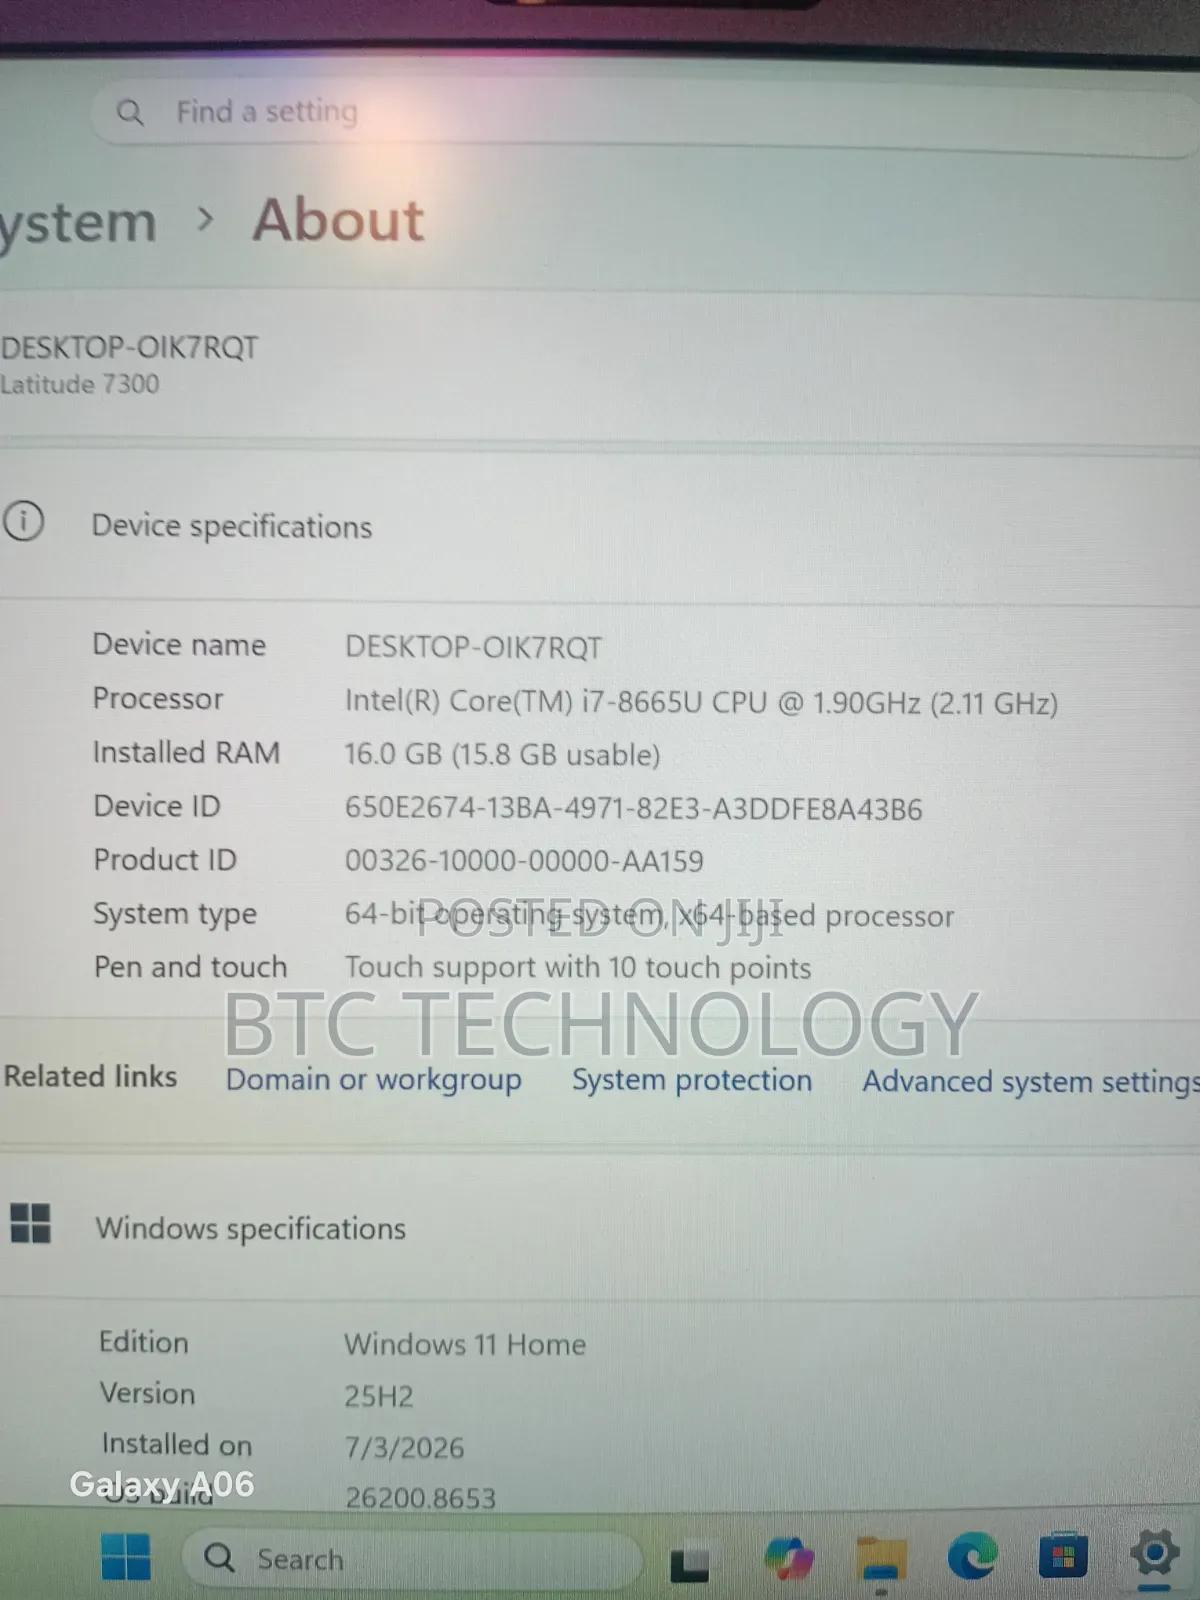The height and width of the screenshot is (1600, 1200).
Task: Launch Microsoft Edge from the taskbar
Action: (972, 1556)
